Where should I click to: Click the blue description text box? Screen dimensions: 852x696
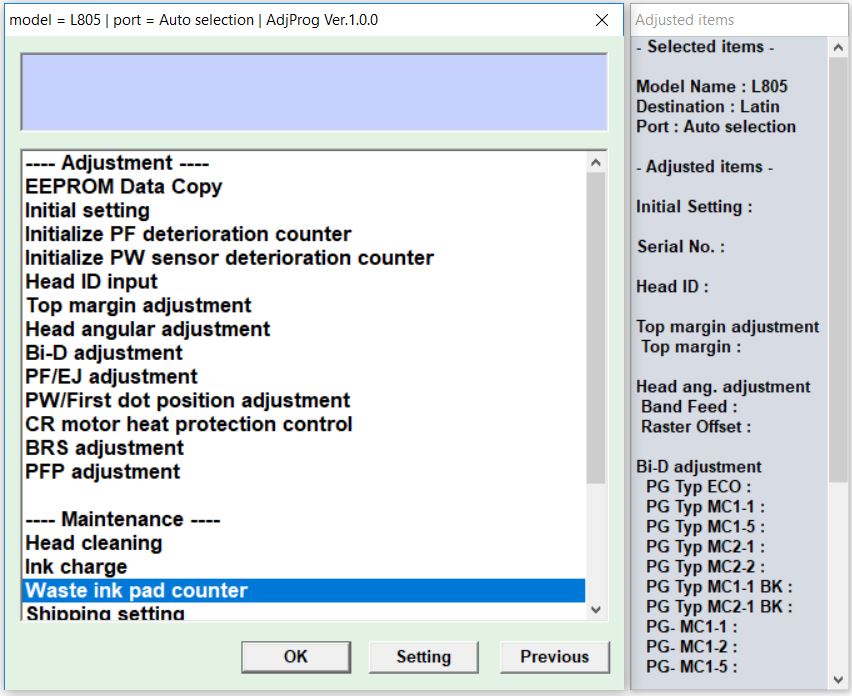[x=314, y=92]
